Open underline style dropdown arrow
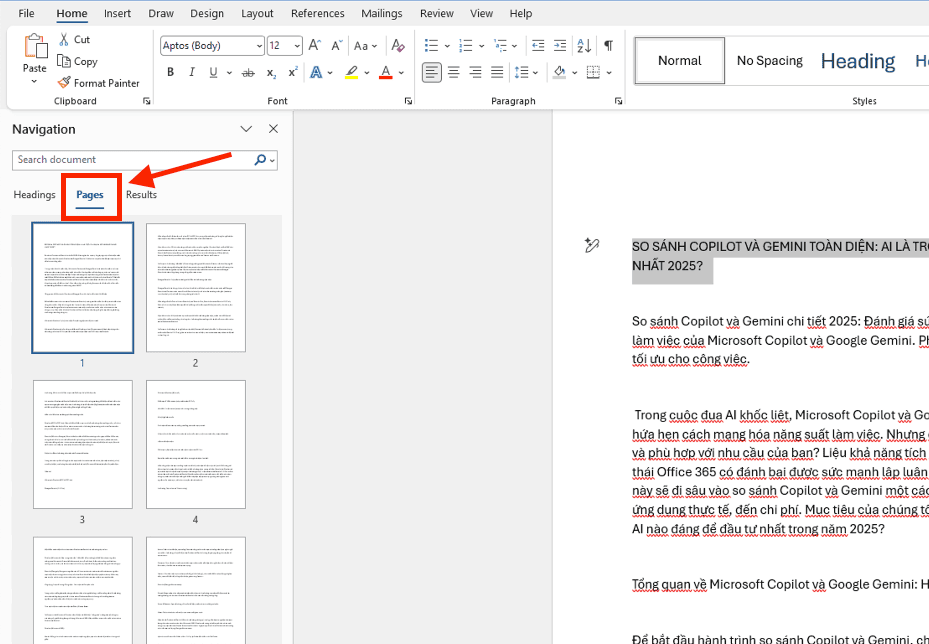 [x=229, y=73]
